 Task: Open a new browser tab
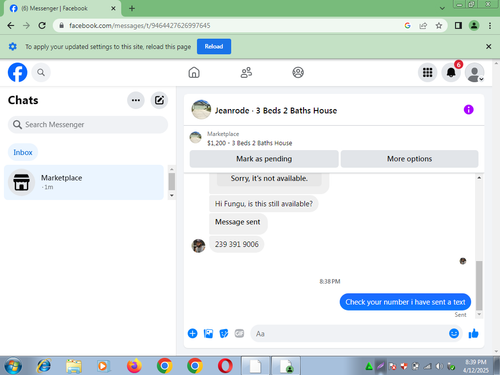coord(132,8)
